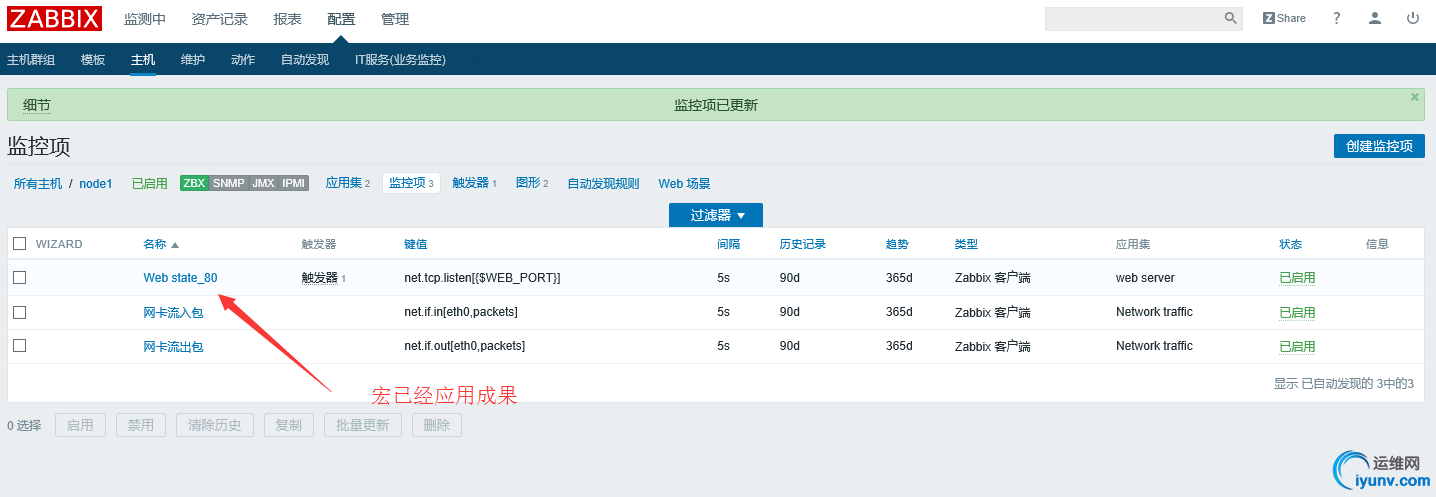Toggle 已启用 status of 网卡流出包
The width and height of the screenshot is (1436, 497).
pos(1297,347)
